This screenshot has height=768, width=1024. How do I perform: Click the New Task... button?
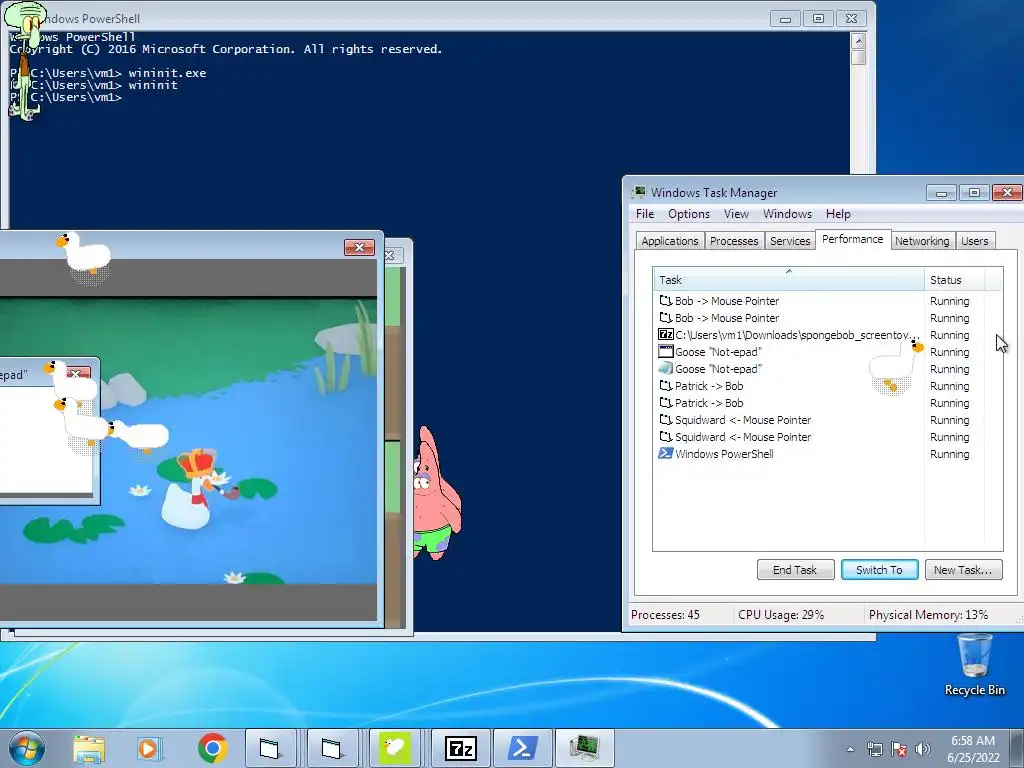[963, 569]
